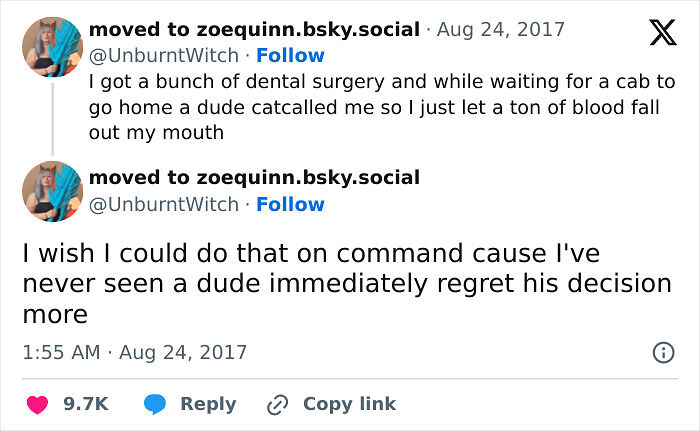
Task: Like the tweet with the heart icon
Action: coord(37,404)
